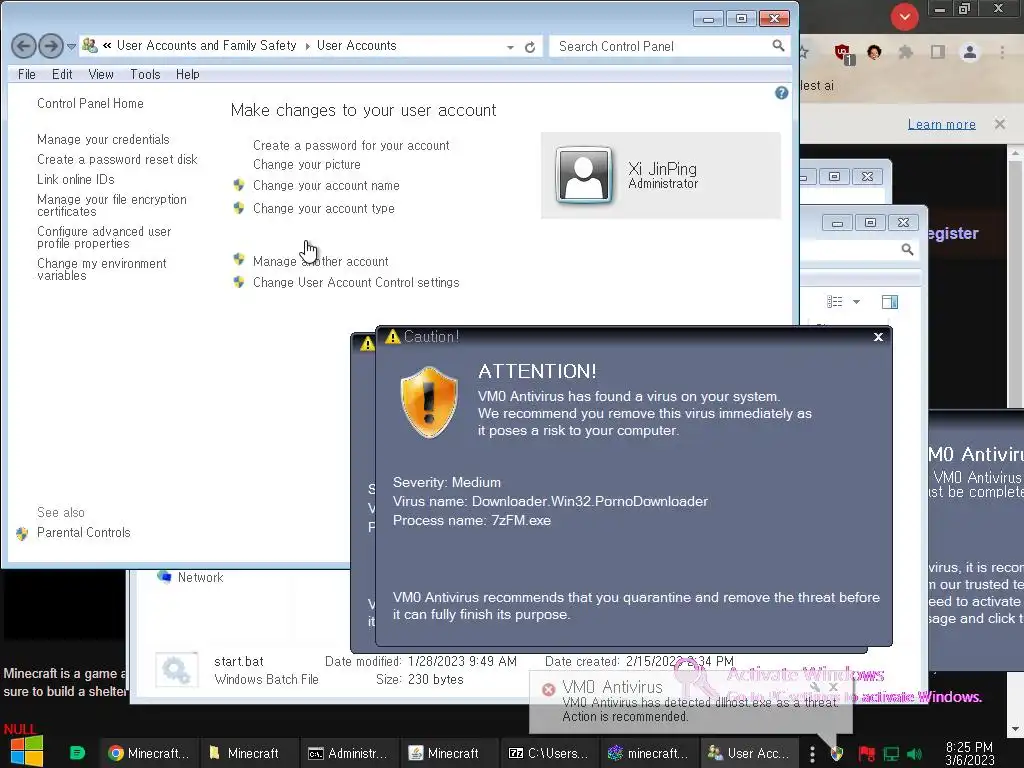Click the start.bat file icon
The width and height of the screenshot is (1024, 768).
pos(176,671)
